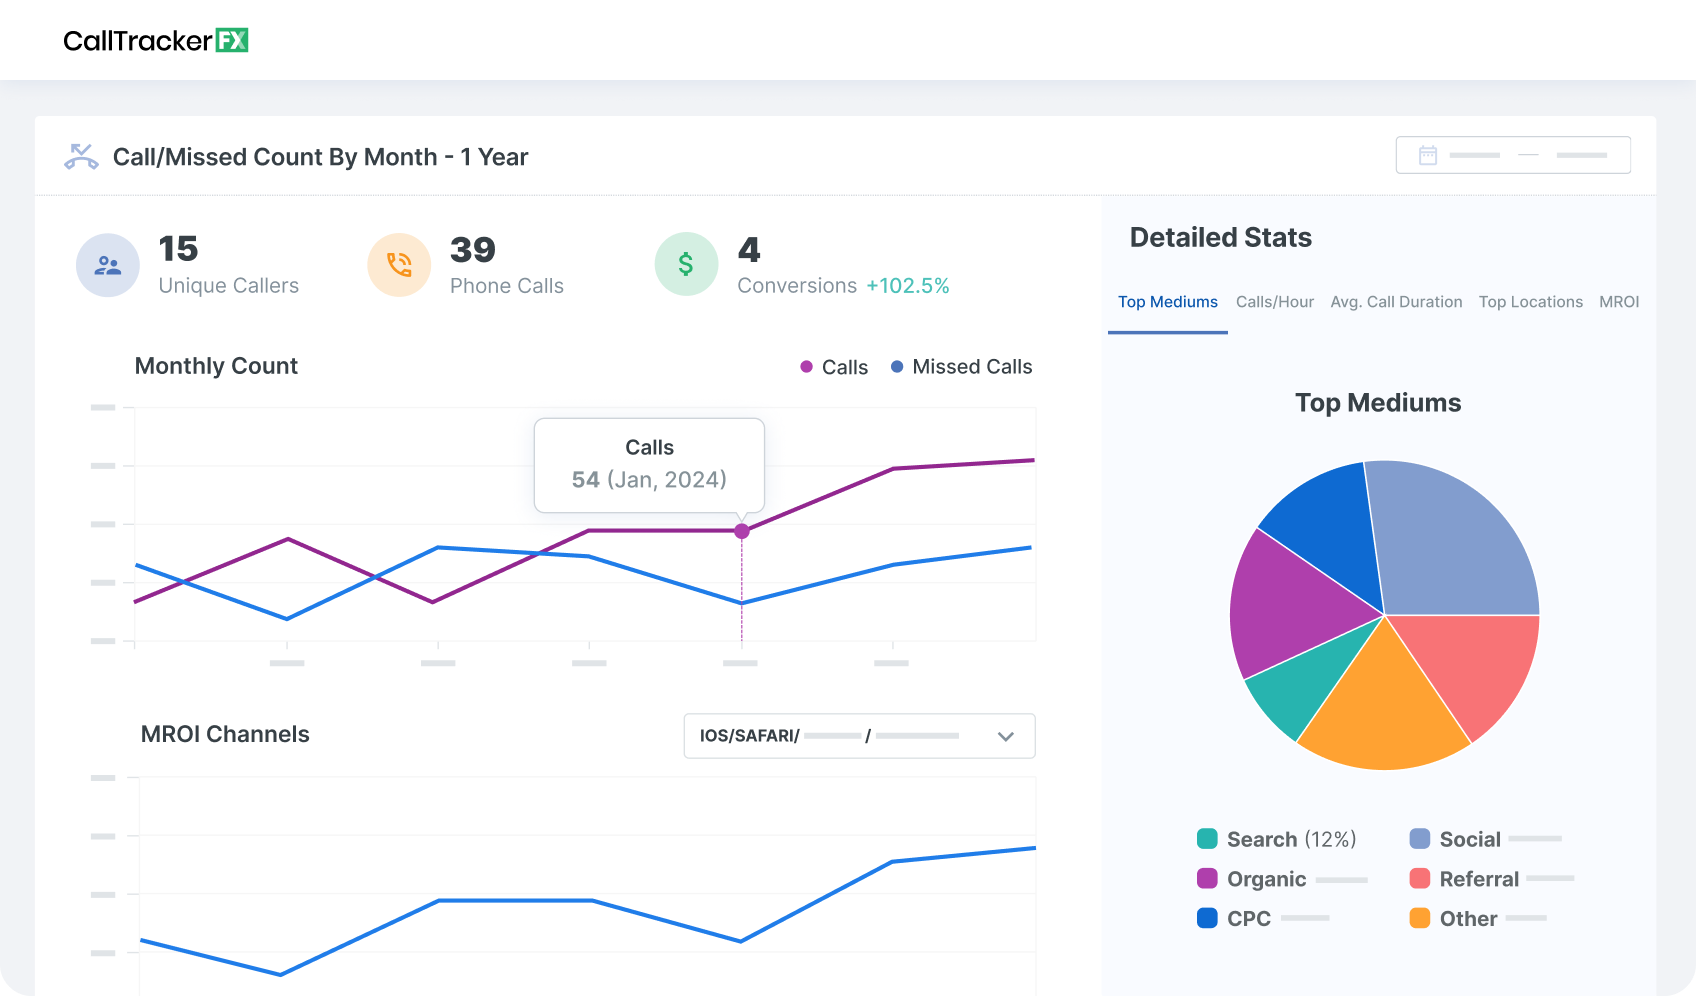Switch to the Calls/Hour tab
Viewport: 1696px width, 996px height.
click(x=1274, y=301)
